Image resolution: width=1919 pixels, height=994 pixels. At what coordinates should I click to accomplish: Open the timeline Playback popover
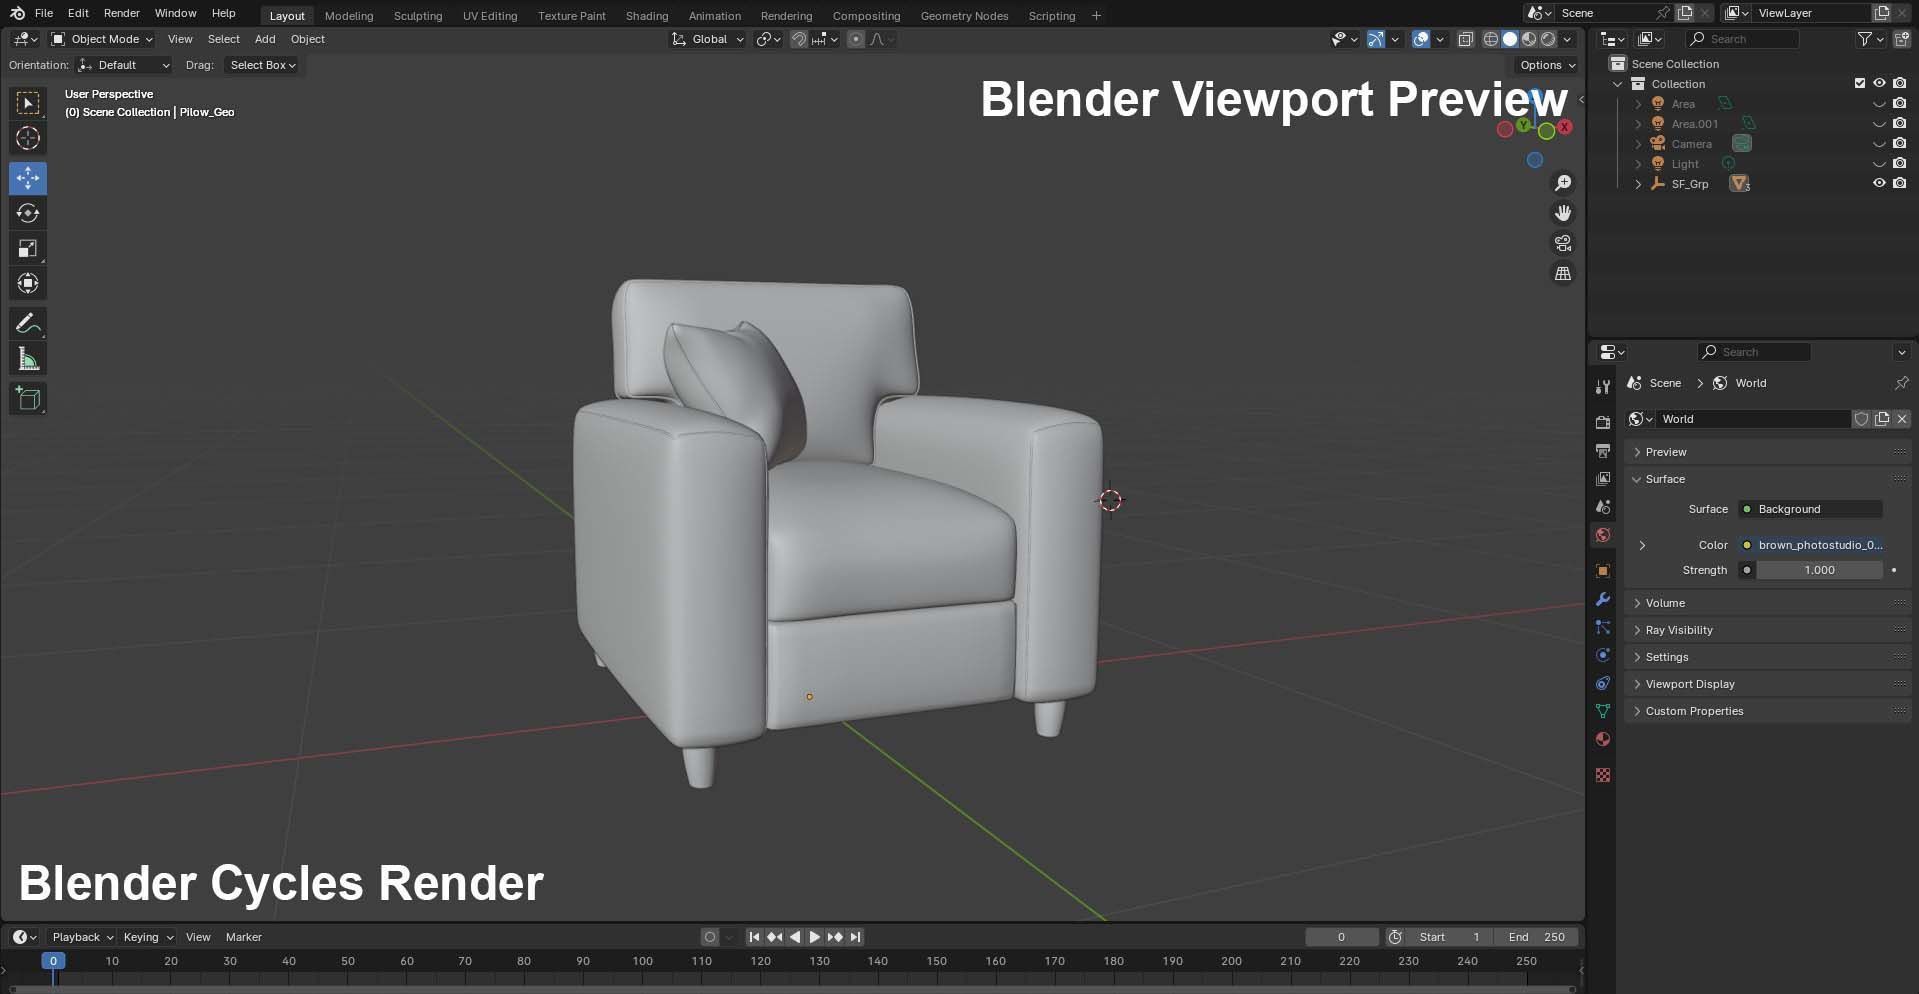[82, 937]
